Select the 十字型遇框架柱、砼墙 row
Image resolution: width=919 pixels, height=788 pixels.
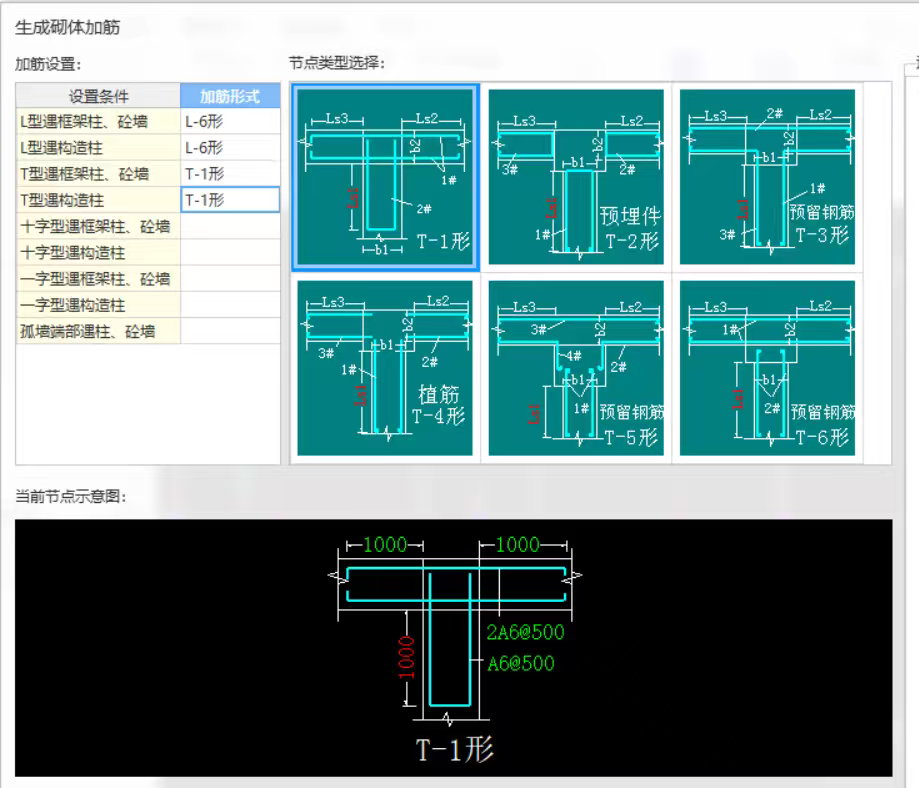coord(95,226)
